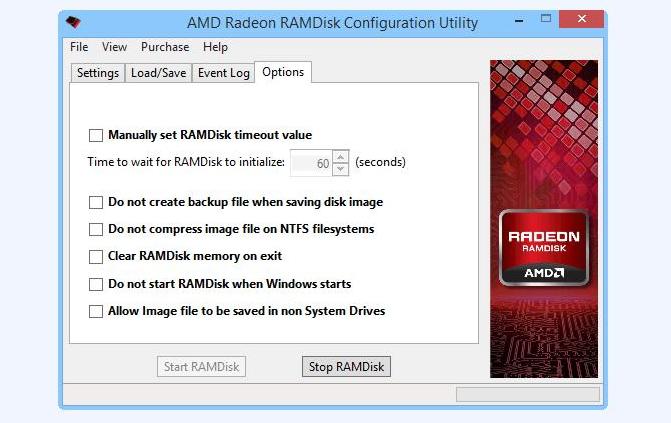Click the Radeon RAMDisk AMD logo badge
Screen dimensions: 671x423
544,248
